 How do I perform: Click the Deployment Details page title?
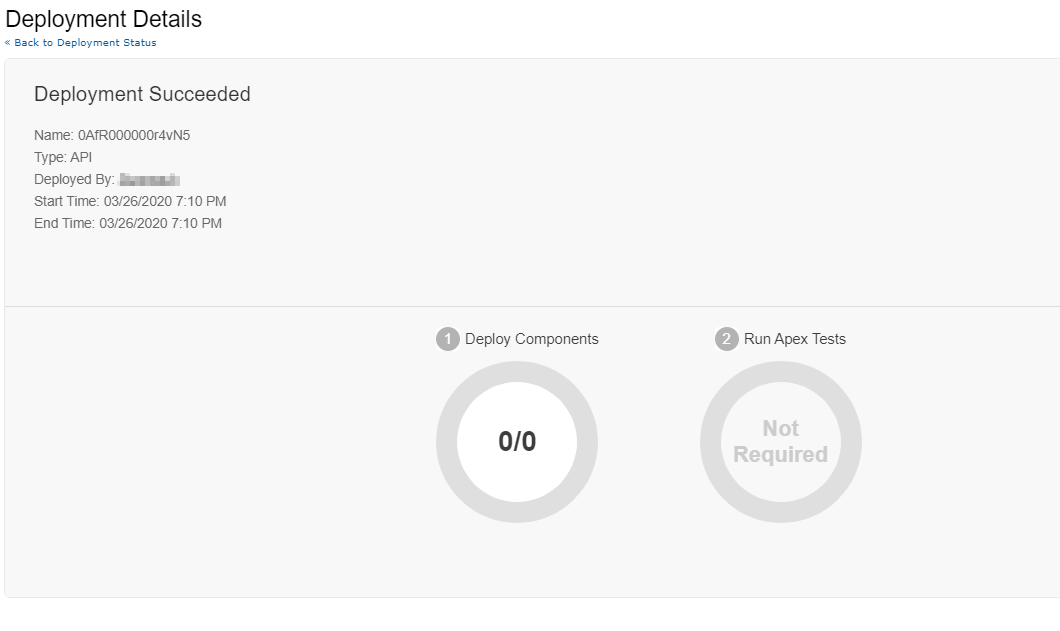click(104, 19)
